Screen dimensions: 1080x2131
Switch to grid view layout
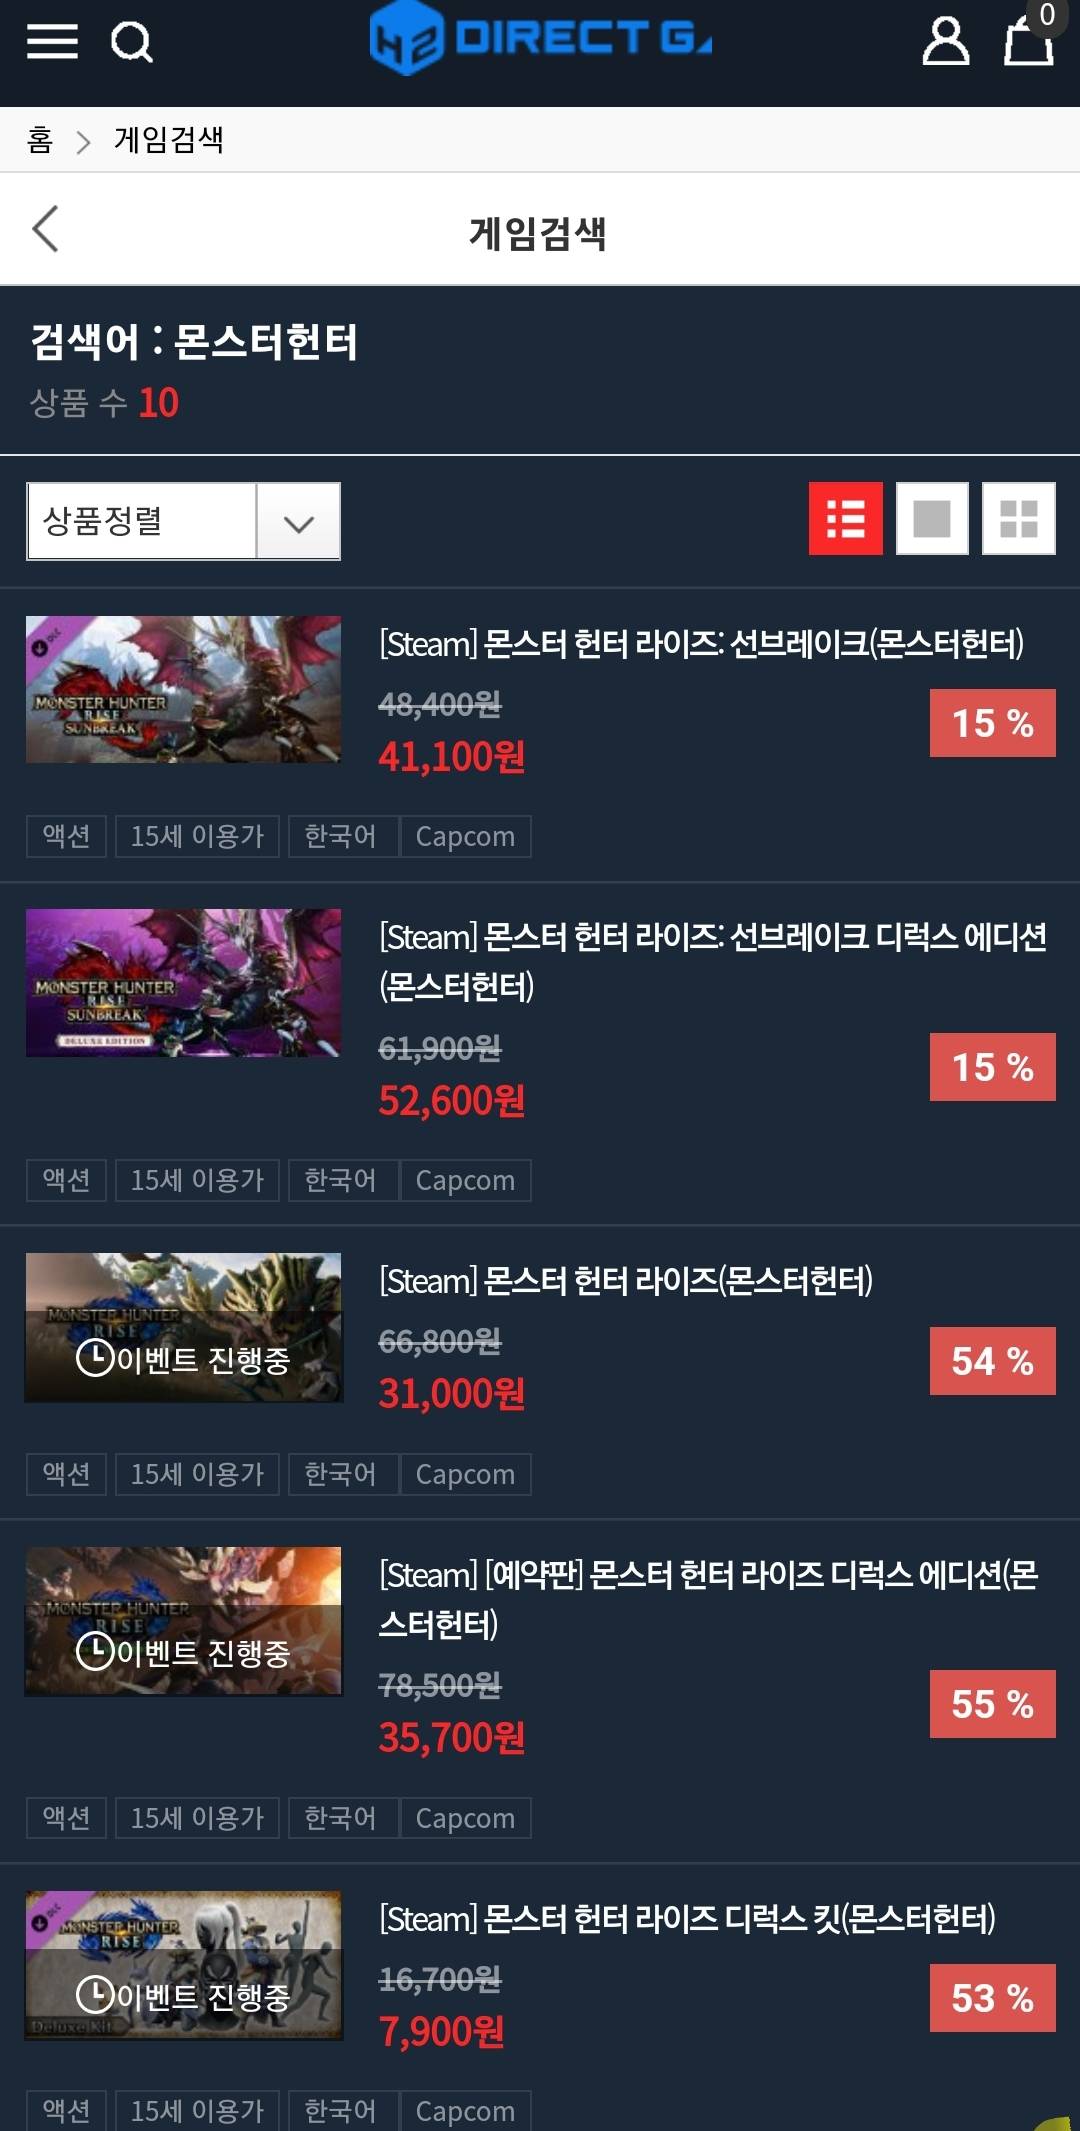click(x=1019, y=518)
